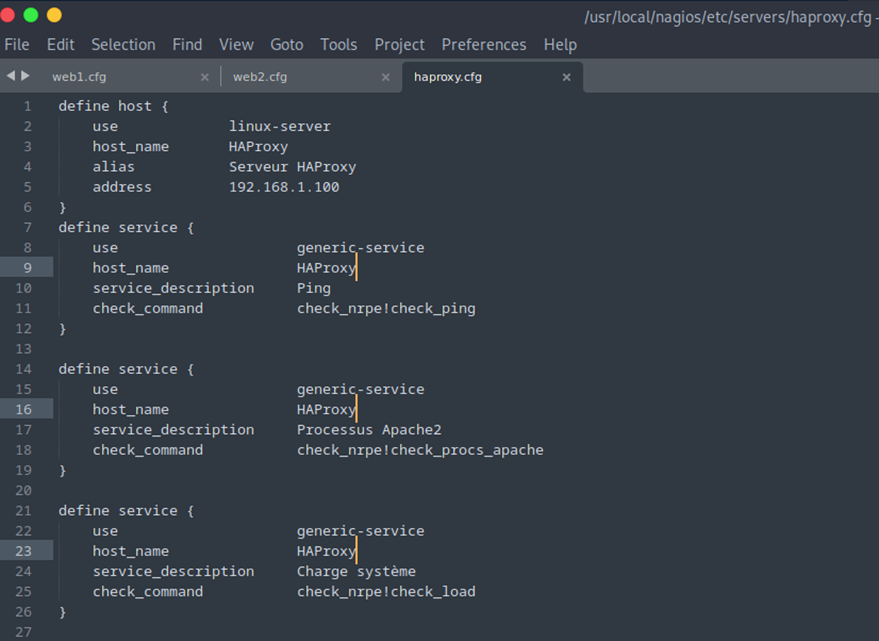Close the web1.cfg tab
879x641 pixels.
click(x=205, y=77)
